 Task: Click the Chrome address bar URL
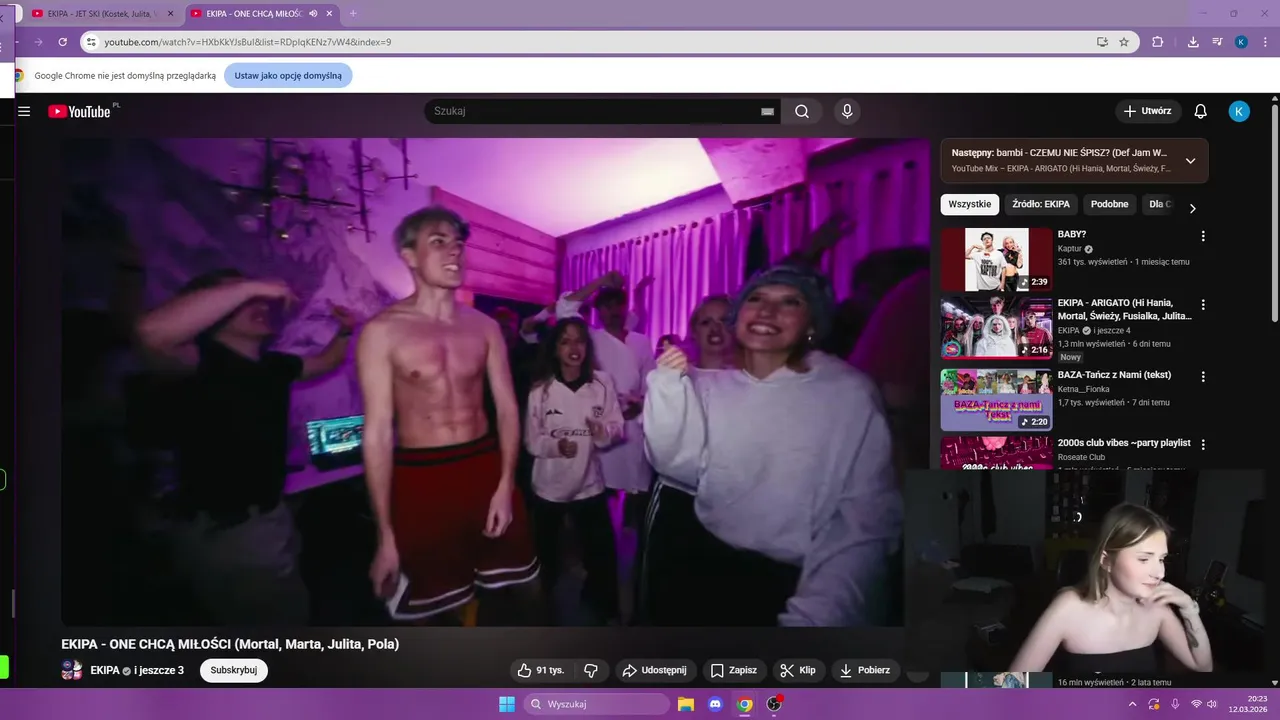247,42
